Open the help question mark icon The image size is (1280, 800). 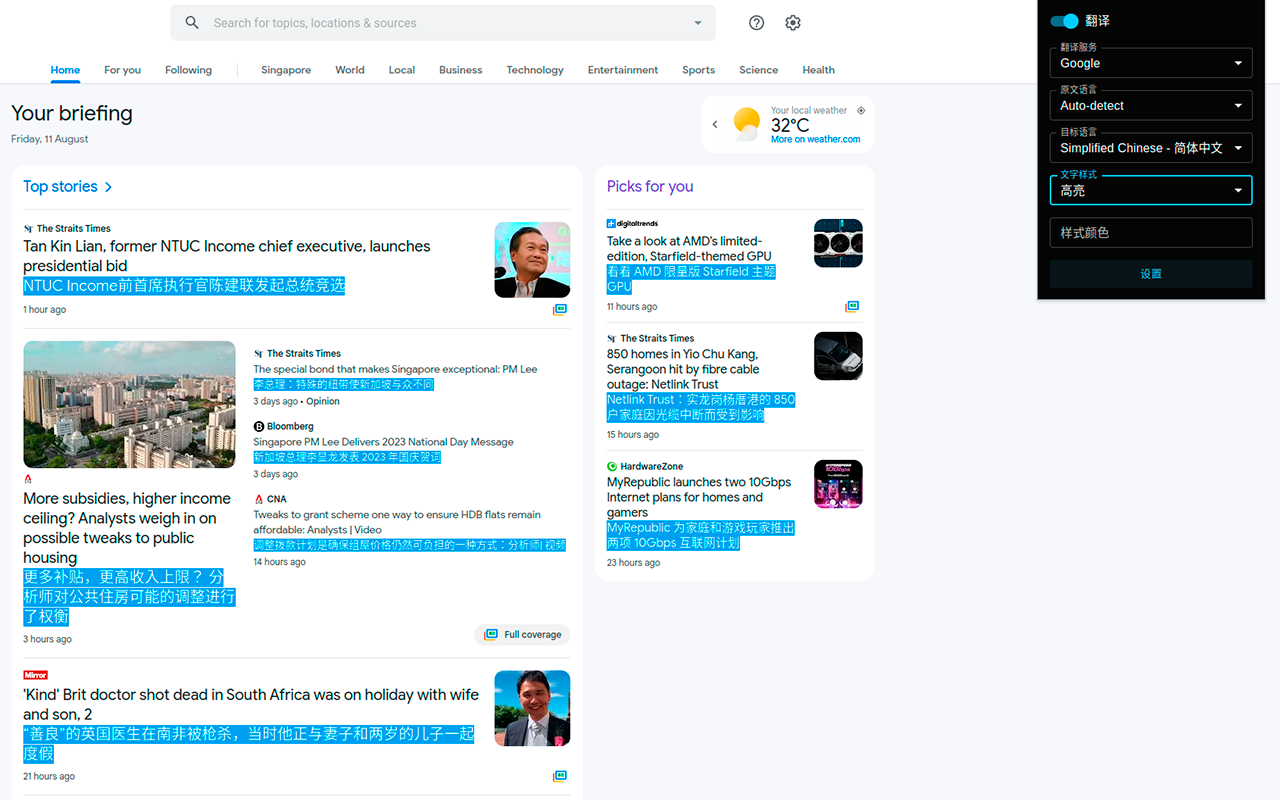tap(756, 23)
